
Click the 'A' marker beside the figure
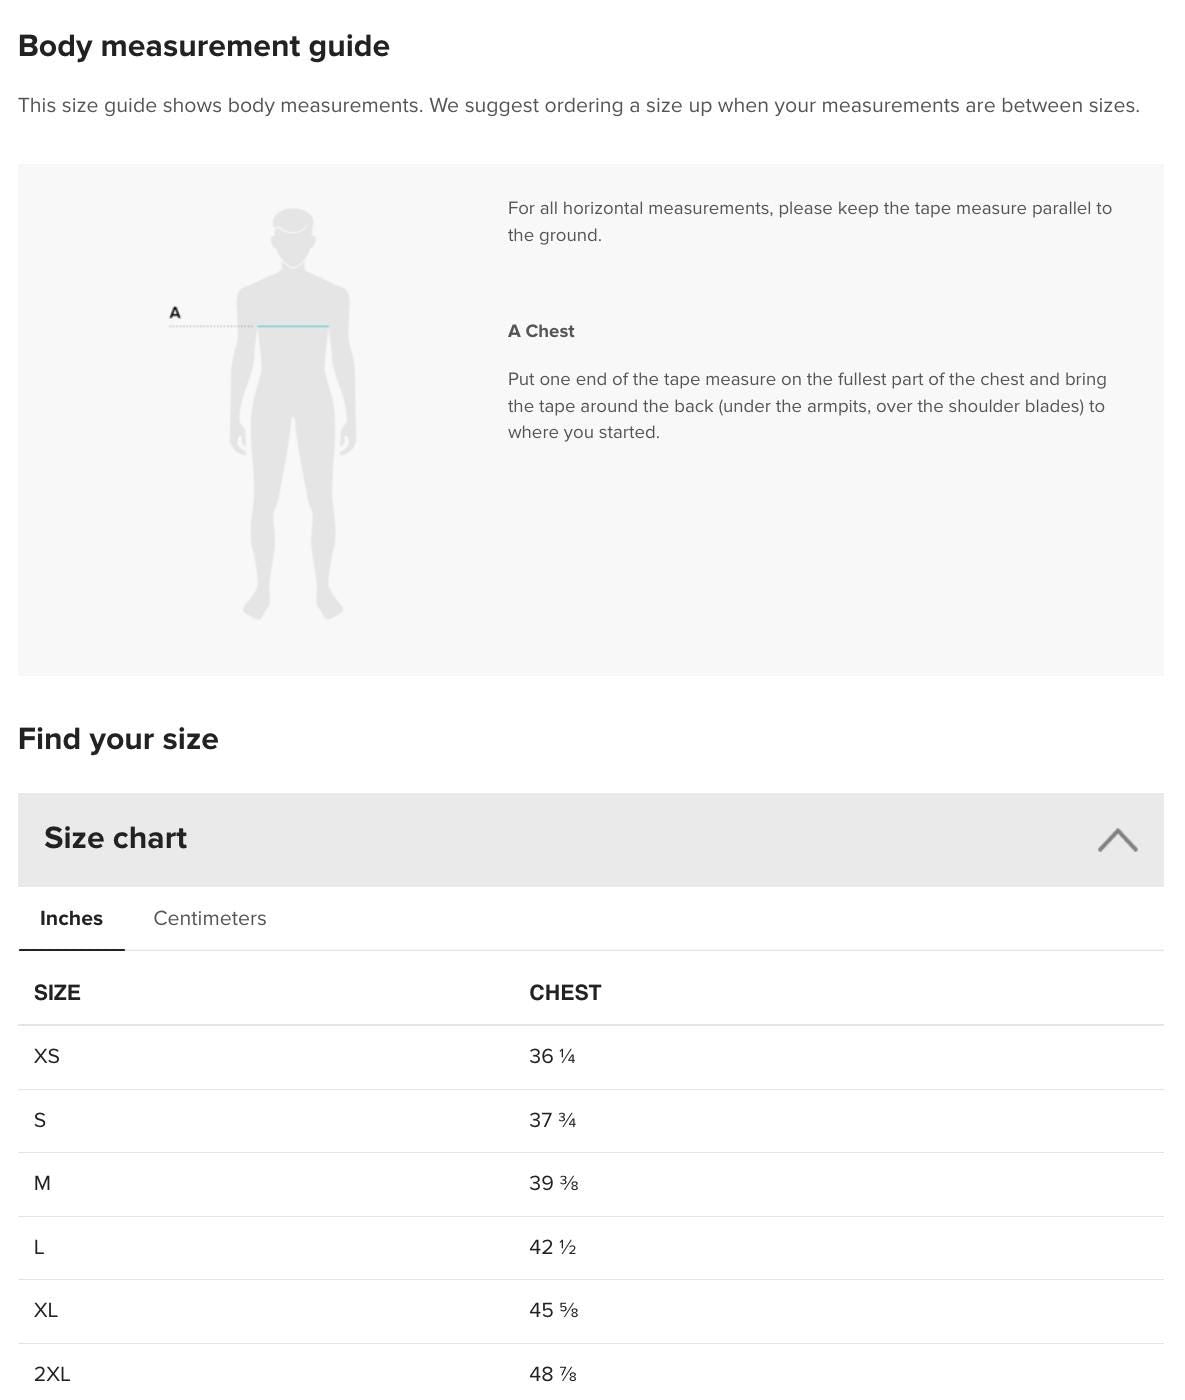(x=175, y=313)
